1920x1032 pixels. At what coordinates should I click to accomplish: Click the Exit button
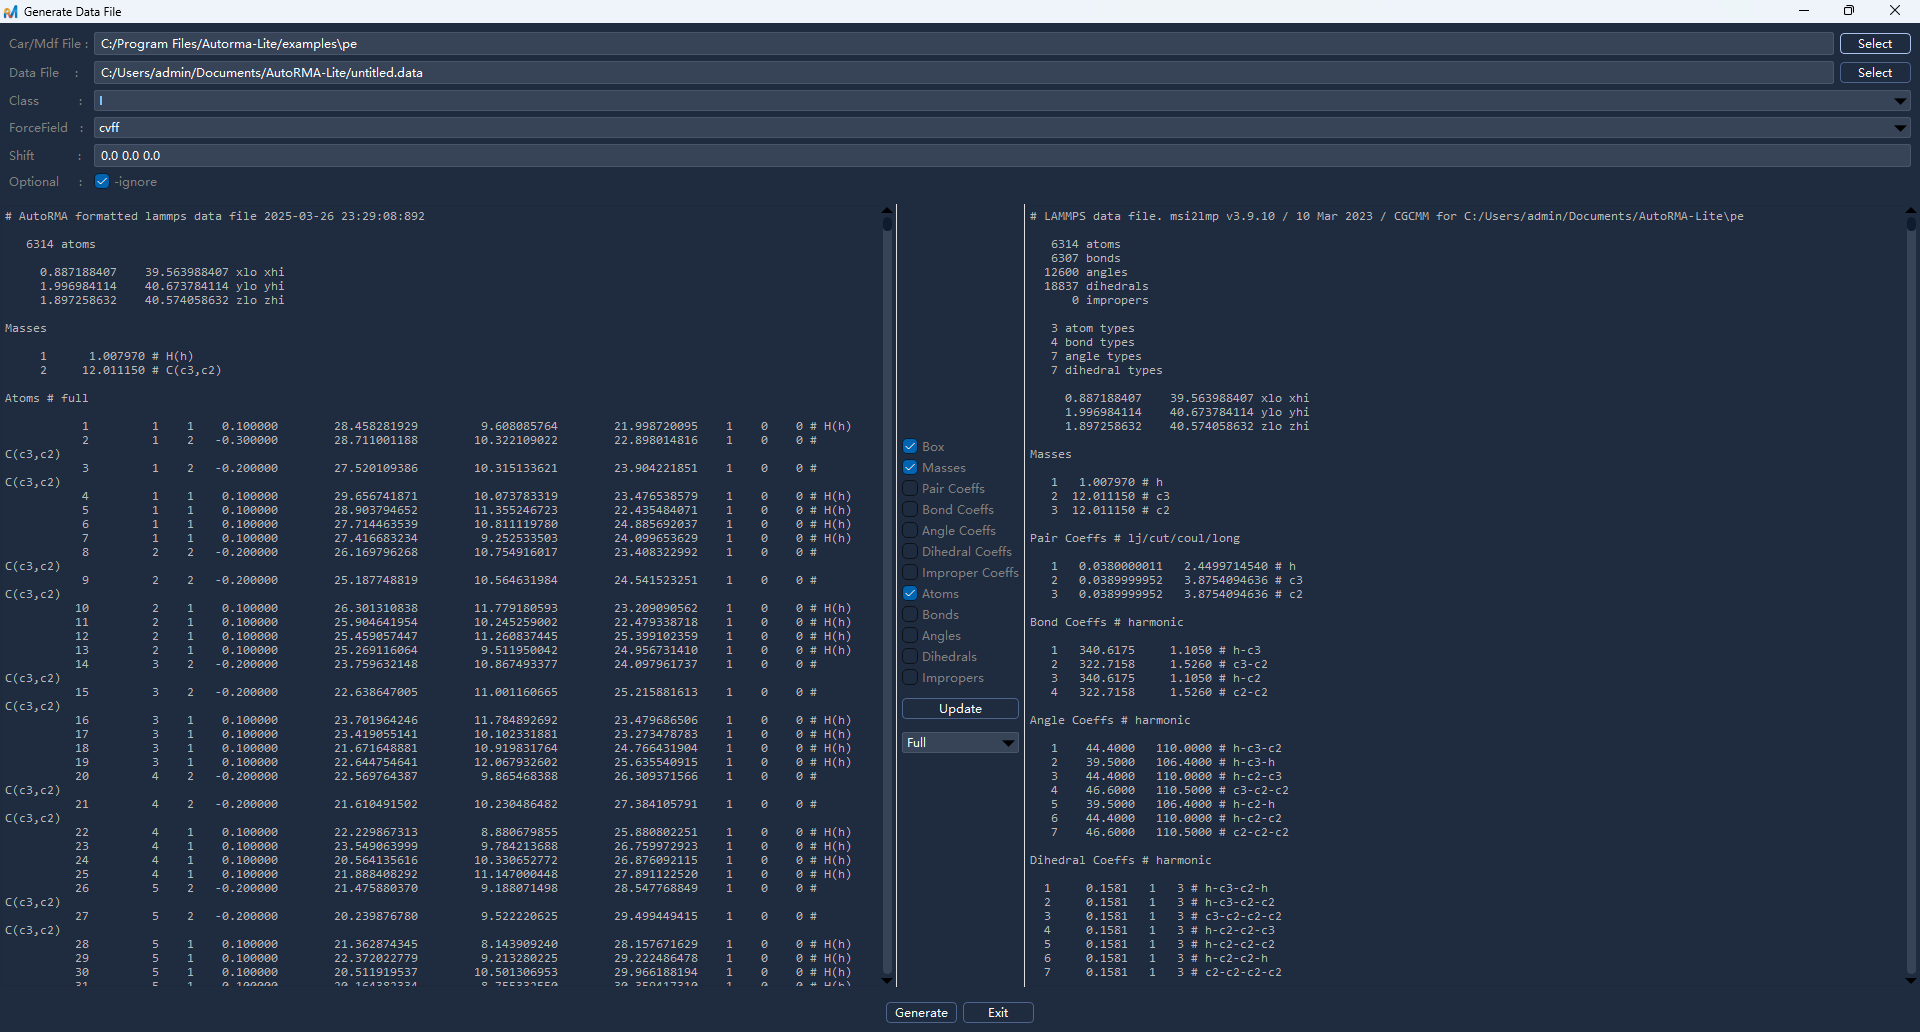click(x=998, y=1012)
